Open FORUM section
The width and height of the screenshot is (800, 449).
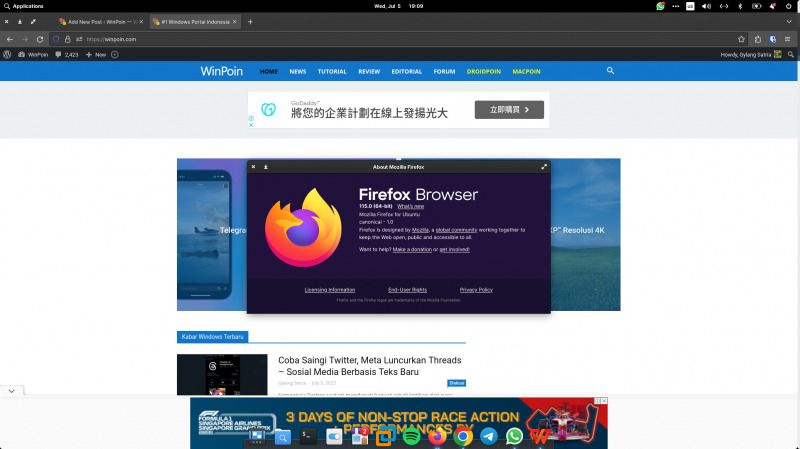[444, 71]
